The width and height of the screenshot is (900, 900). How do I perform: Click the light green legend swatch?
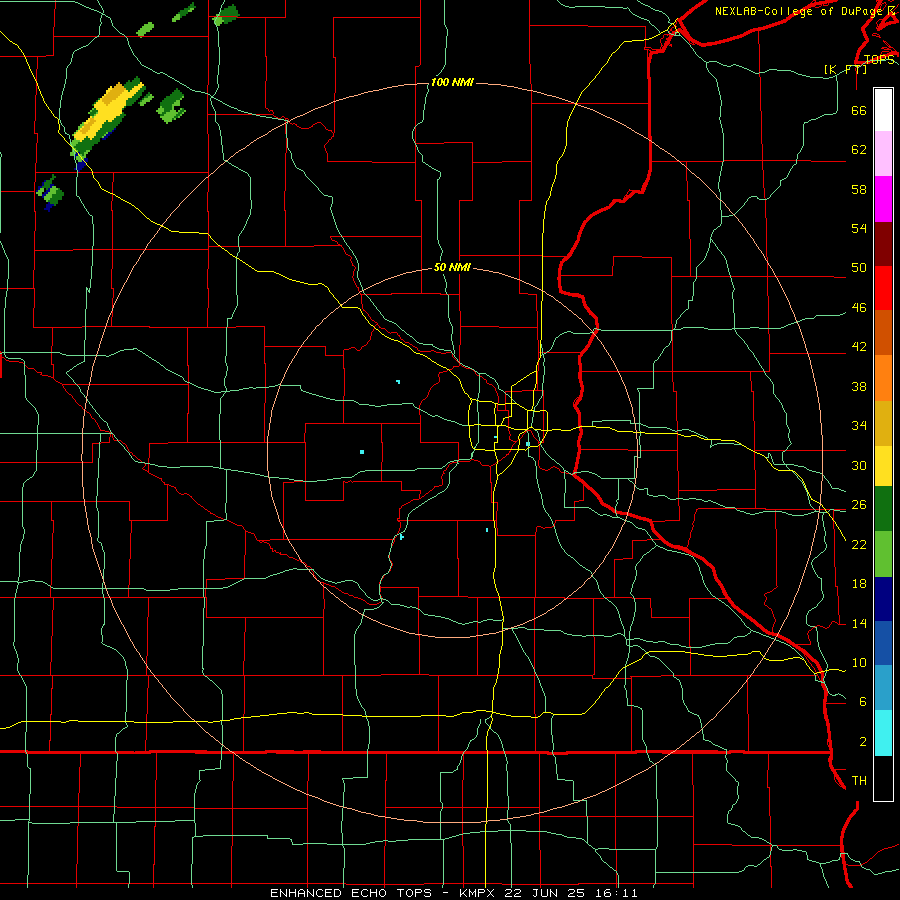(x=883, y=554)
